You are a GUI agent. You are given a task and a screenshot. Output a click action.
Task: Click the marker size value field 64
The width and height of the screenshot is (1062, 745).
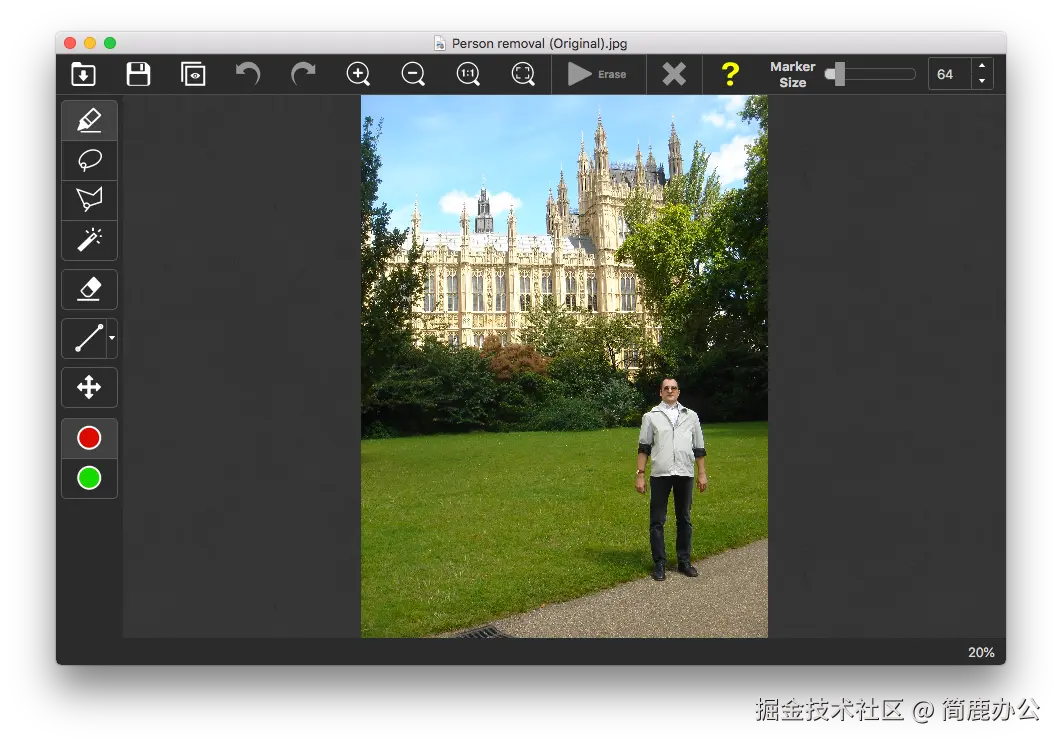point(949,74)
